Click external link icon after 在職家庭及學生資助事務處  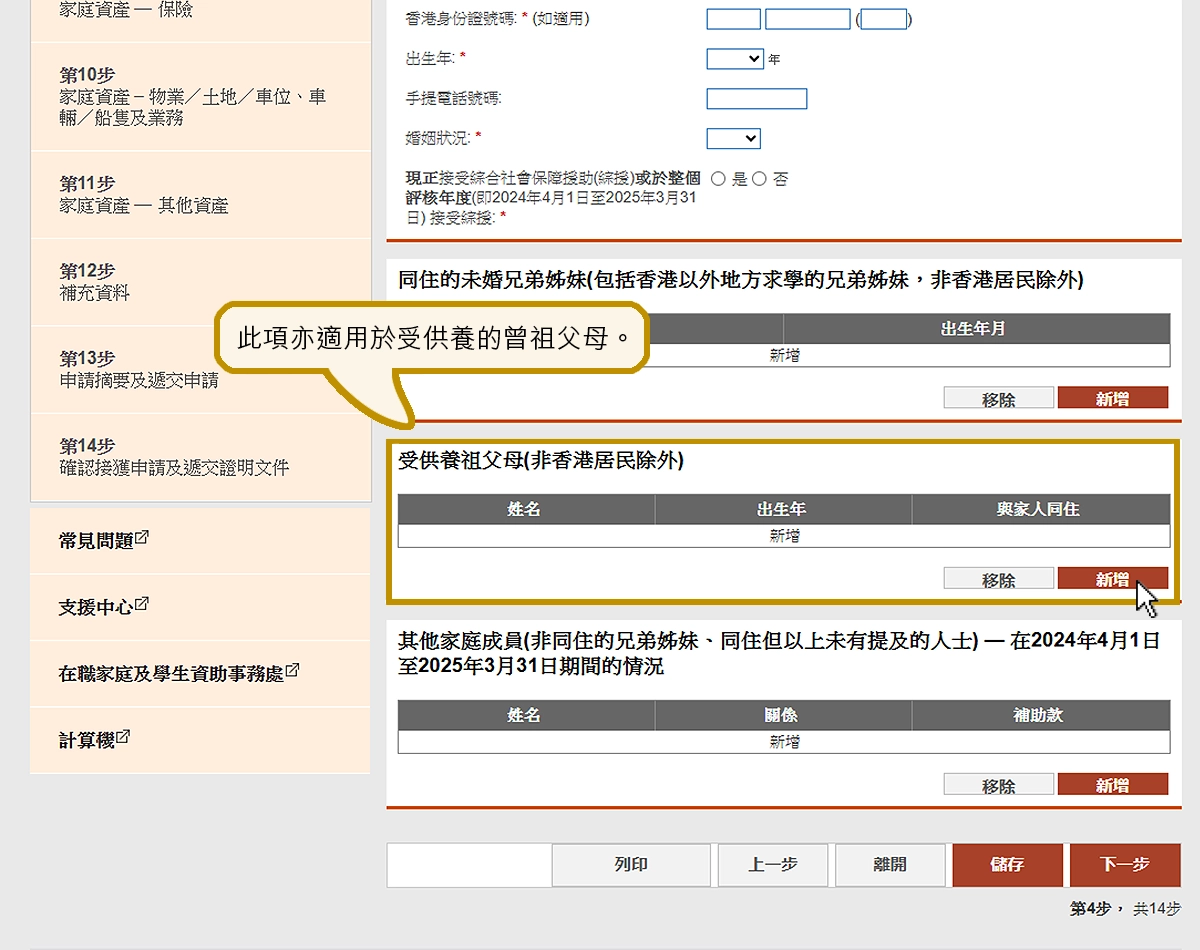[x=292, y=671]
